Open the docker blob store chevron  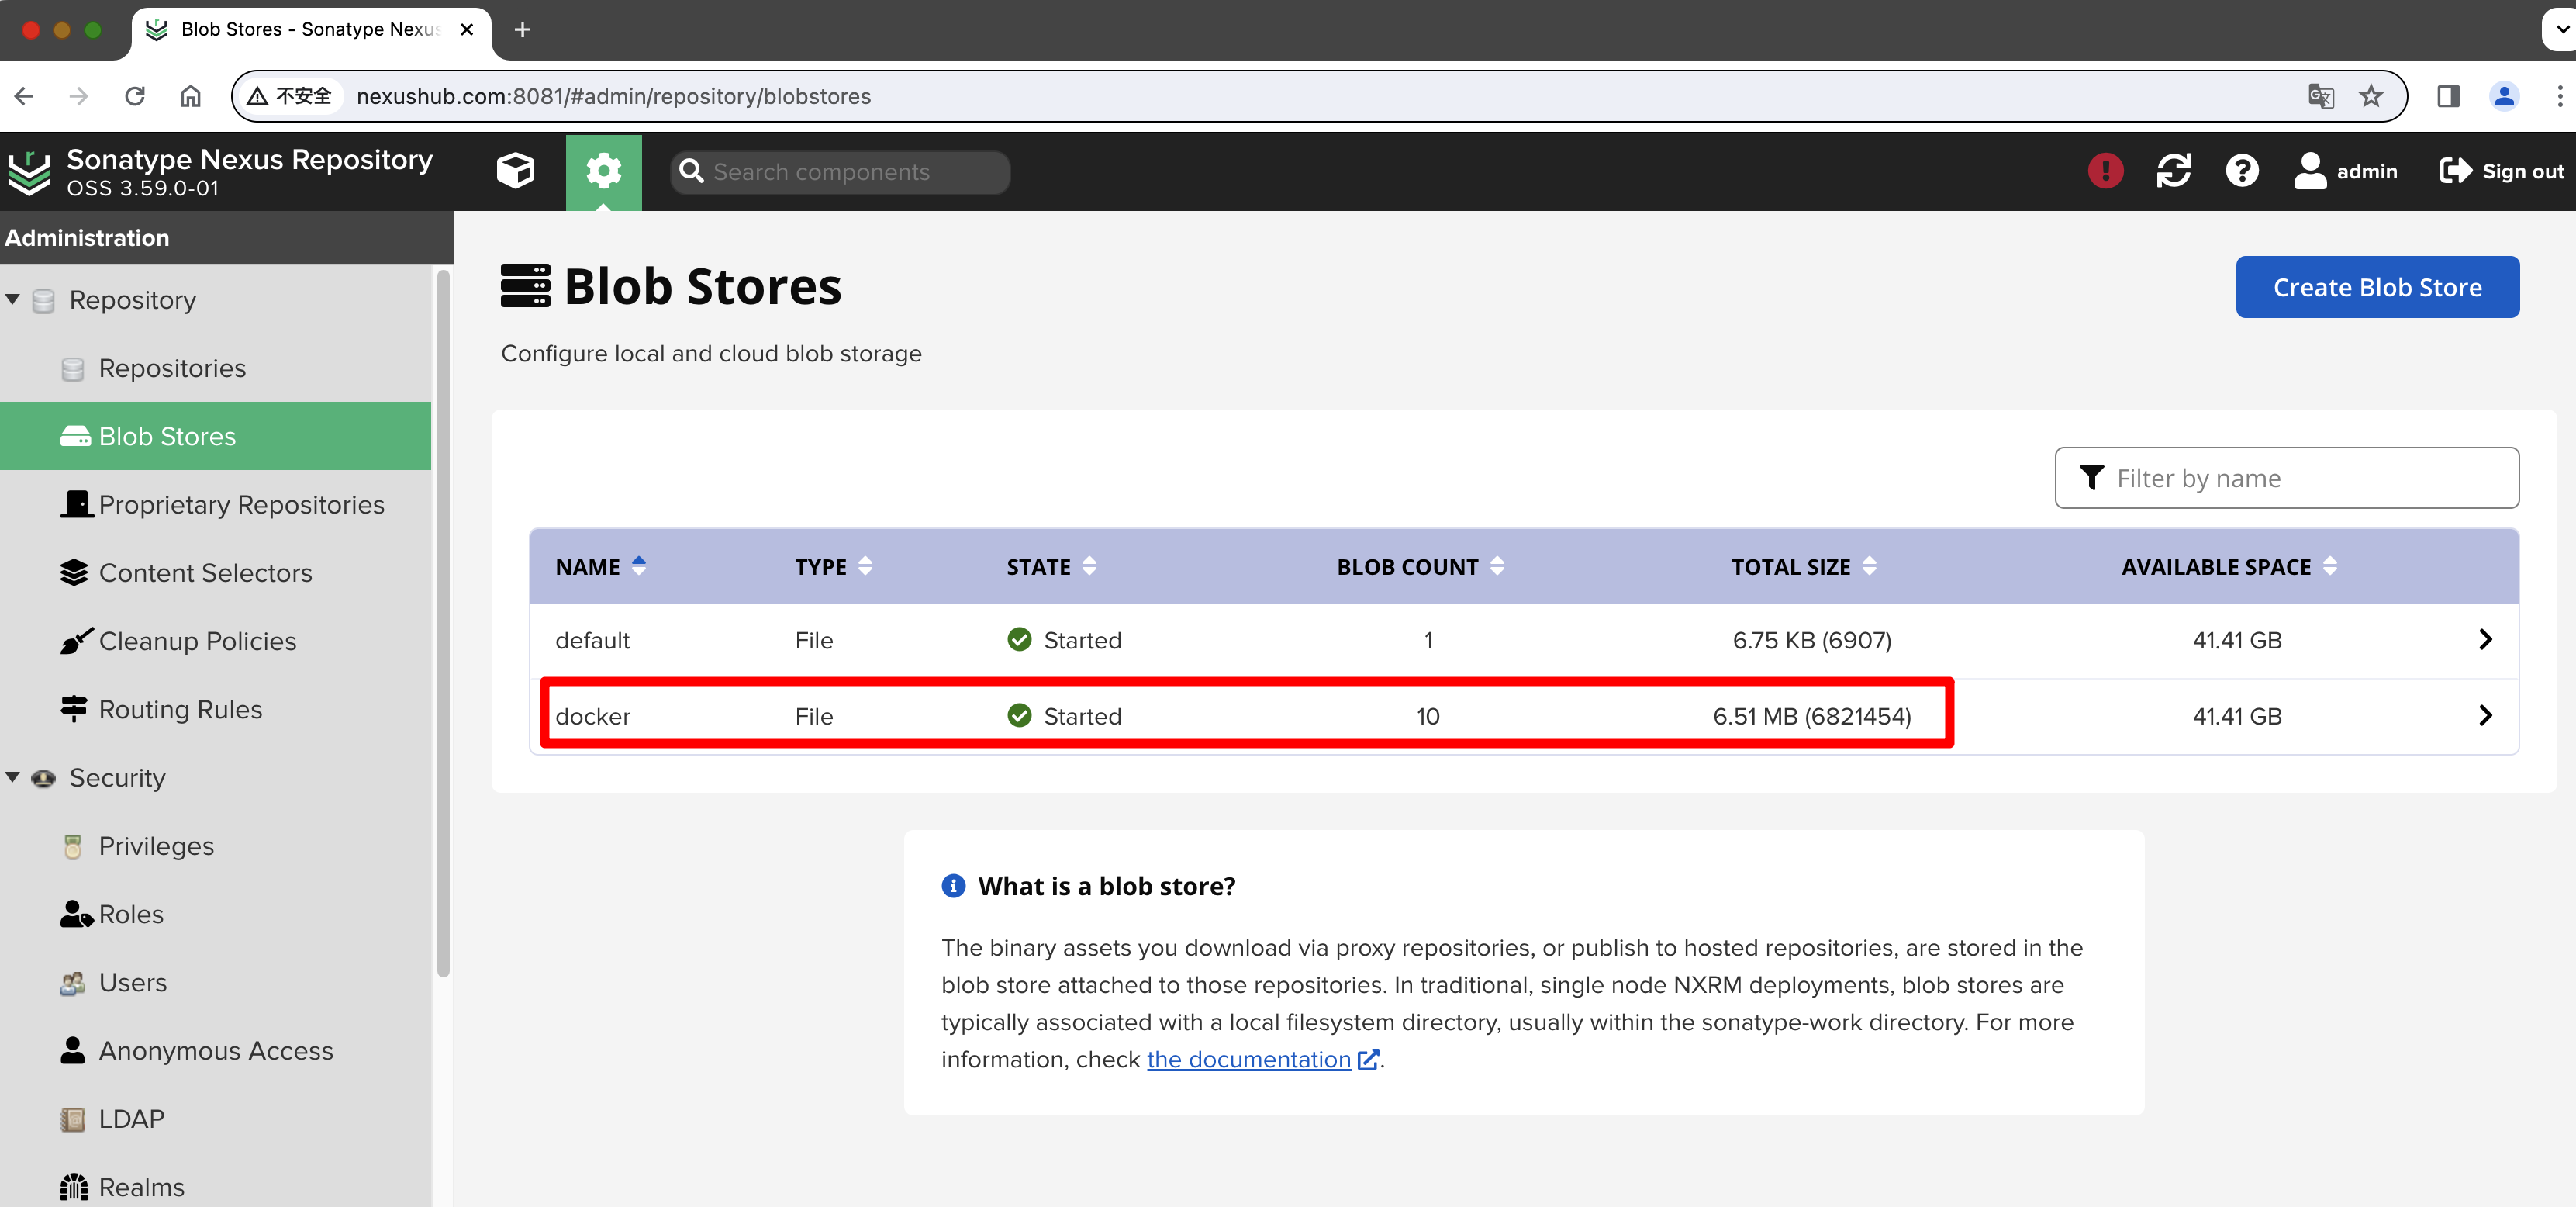pos(2485,716)
